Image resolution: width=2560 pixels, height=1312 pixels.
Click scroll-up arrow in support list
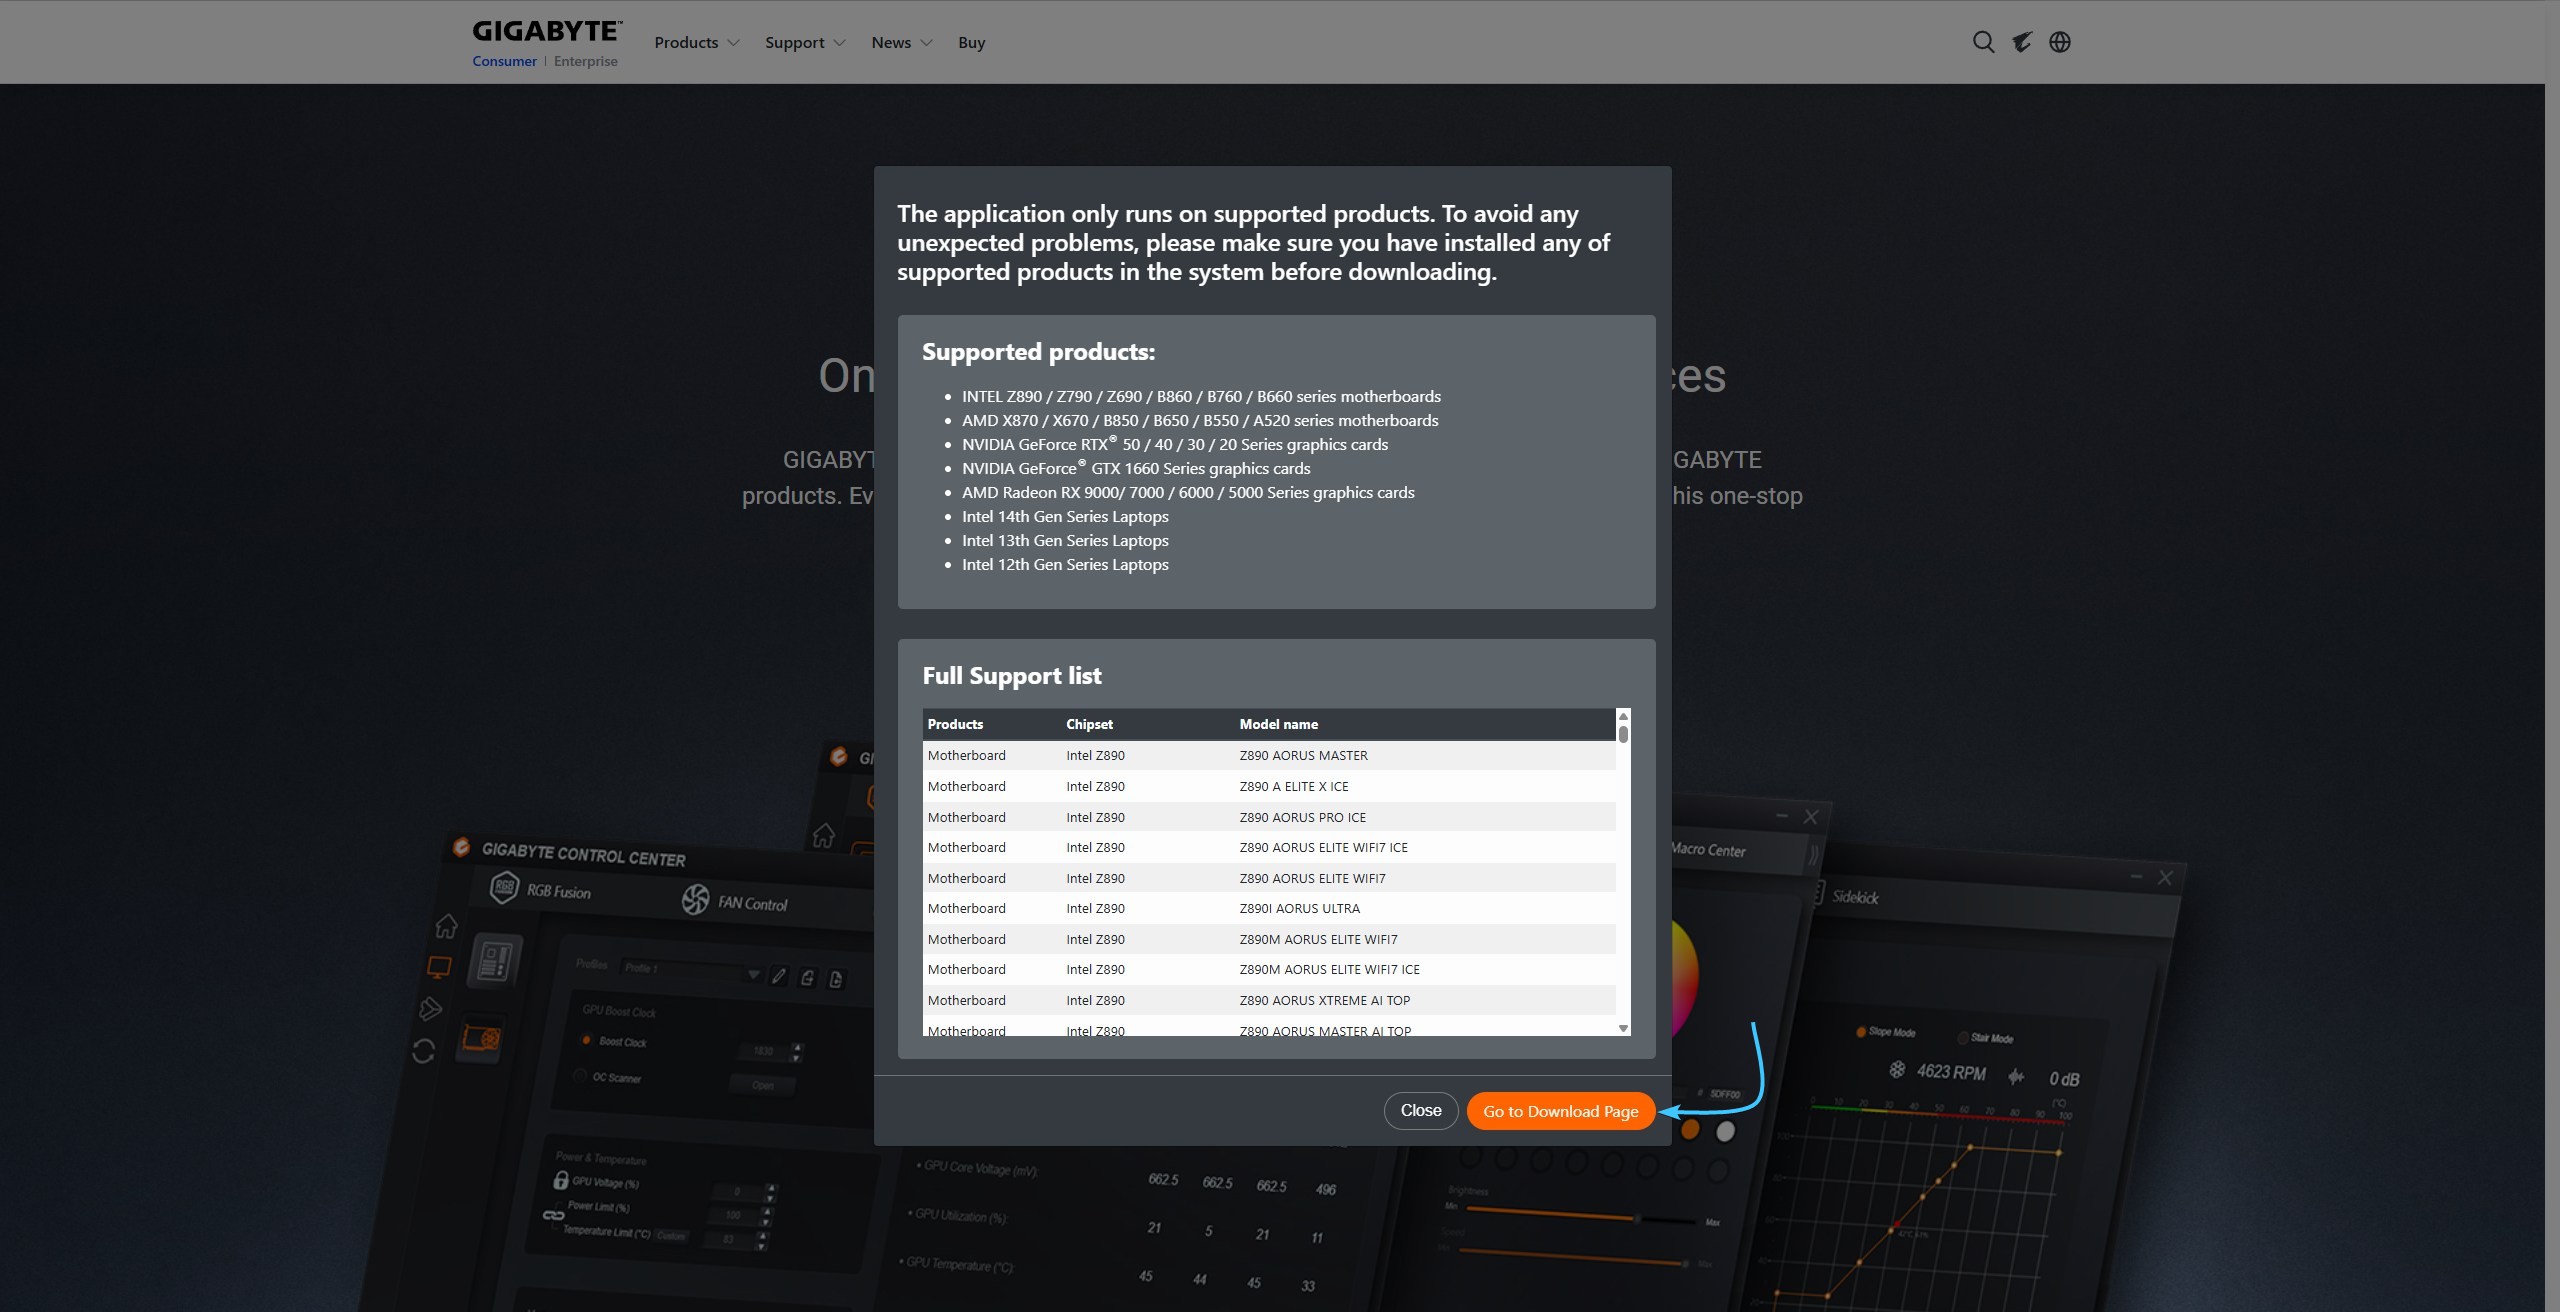tap(1623, 716)
